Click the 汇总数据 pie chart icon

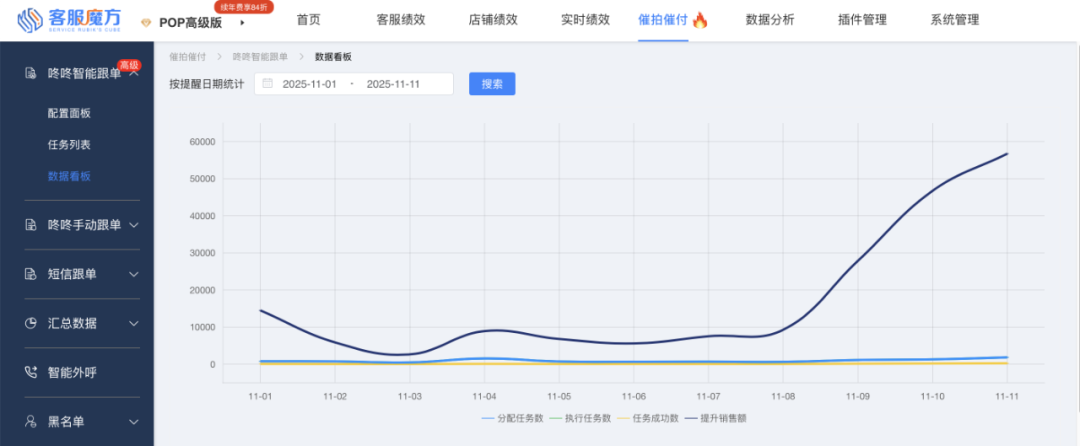point(30,323)
